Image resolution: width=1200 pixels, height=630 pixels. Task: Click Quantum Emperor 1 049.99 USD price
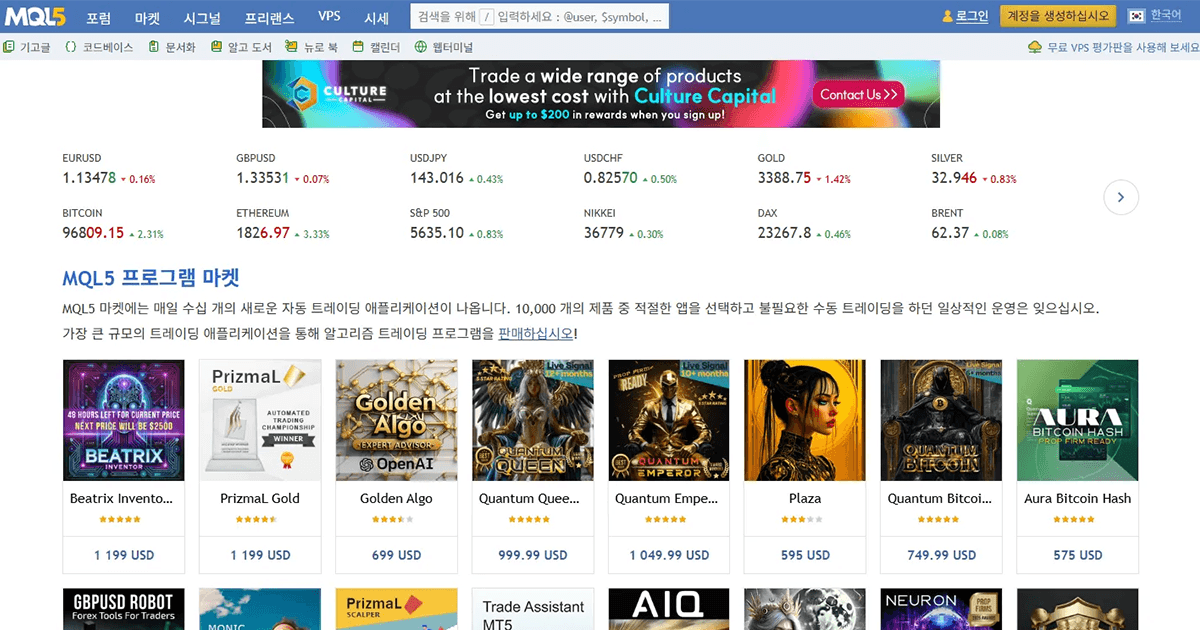pyautogui.click(x=669, y=555)
